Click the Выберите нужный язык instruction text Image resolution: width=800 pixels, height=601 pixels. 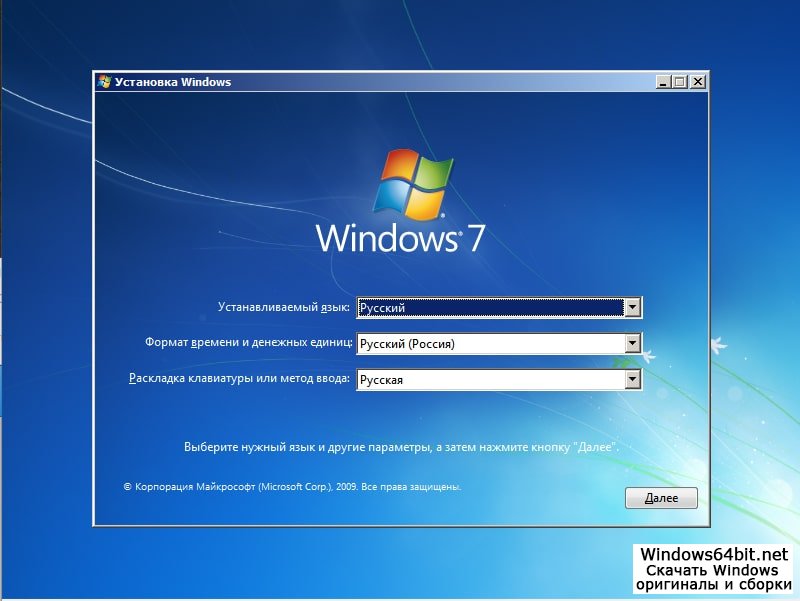[x=401, y=448]
